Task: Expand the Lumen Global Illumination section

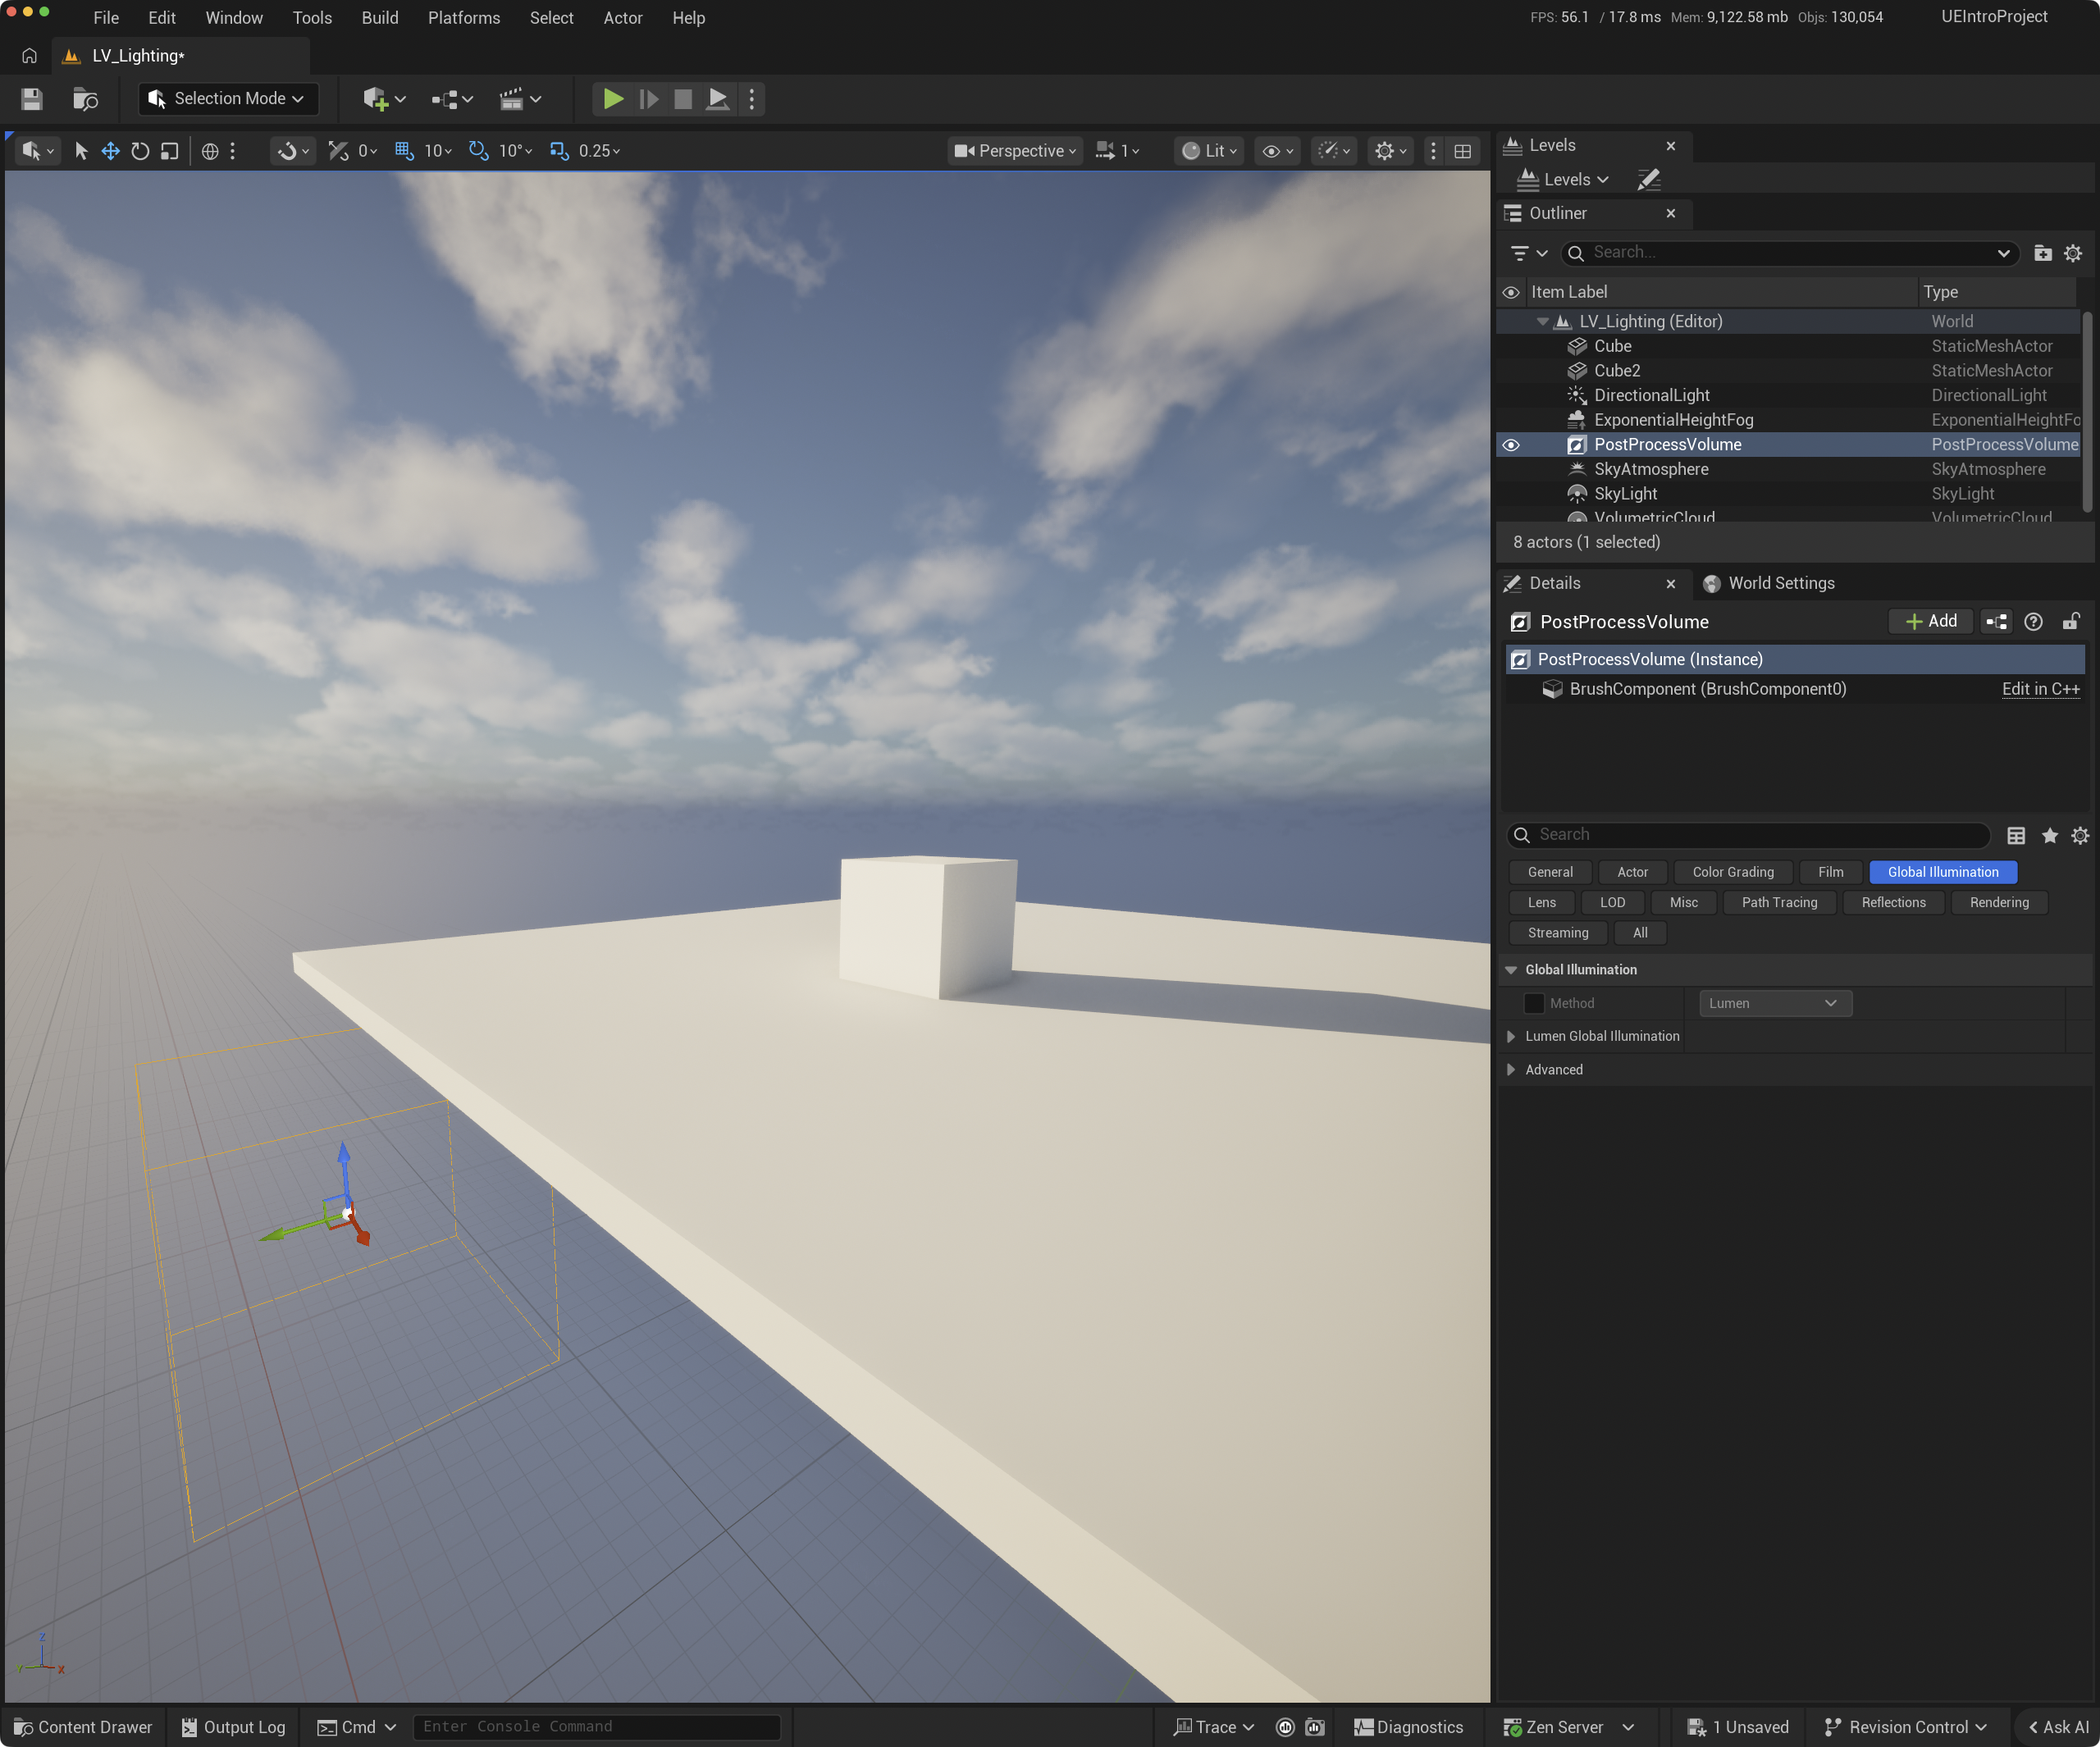Action: point(1511,1037)
